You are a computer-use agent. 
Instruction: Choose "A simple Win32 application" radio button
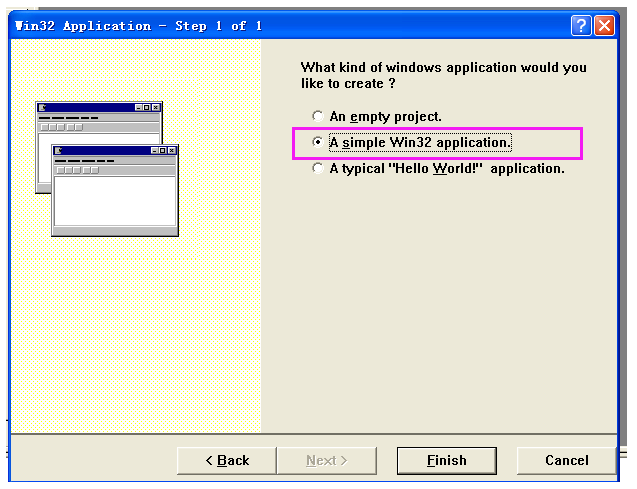[317, 142]
